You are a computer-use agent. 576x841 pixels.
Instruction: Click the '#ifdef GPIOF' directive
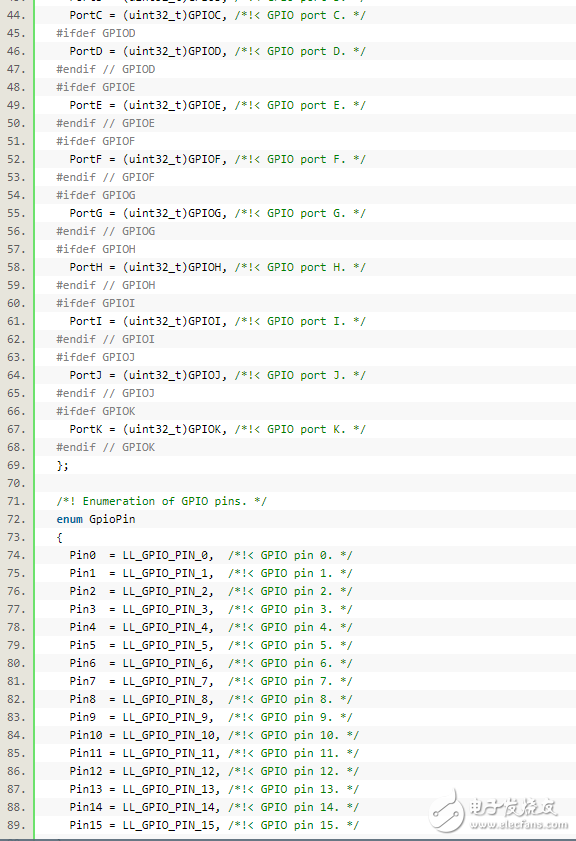[x=96, y=142]
